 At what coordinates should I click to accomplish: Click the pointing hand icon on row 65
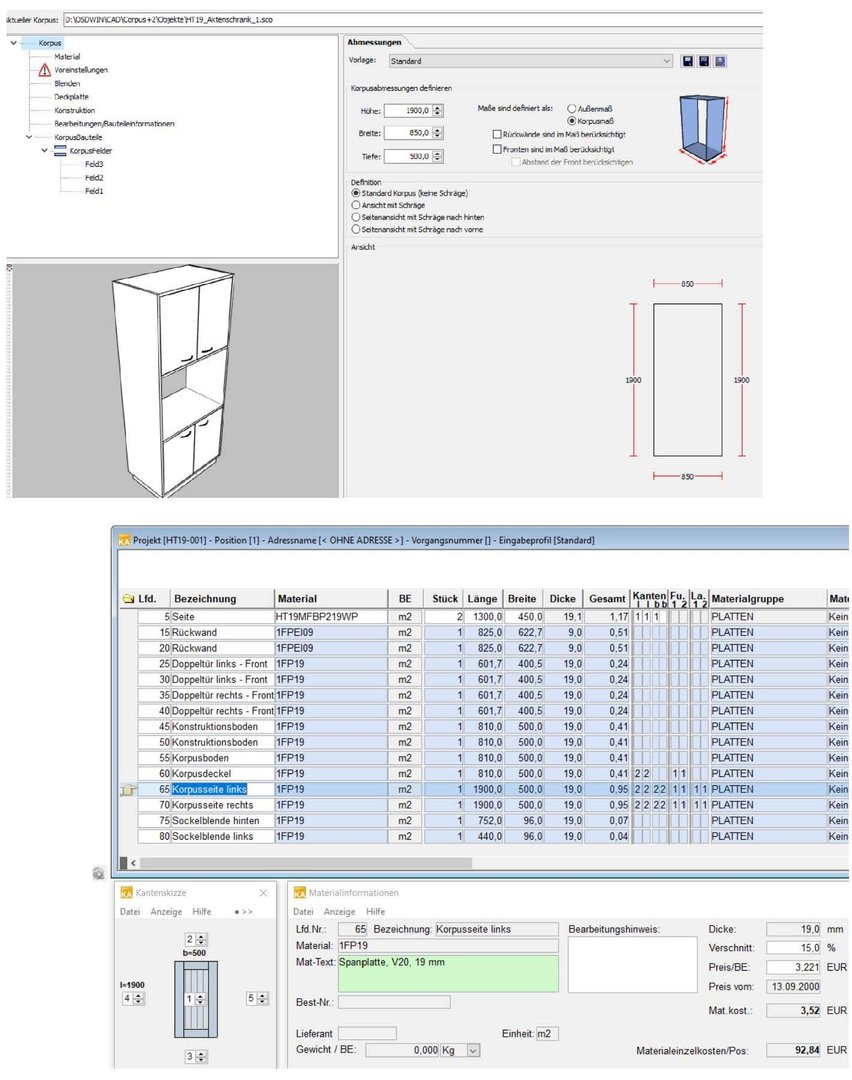(128, 790)
